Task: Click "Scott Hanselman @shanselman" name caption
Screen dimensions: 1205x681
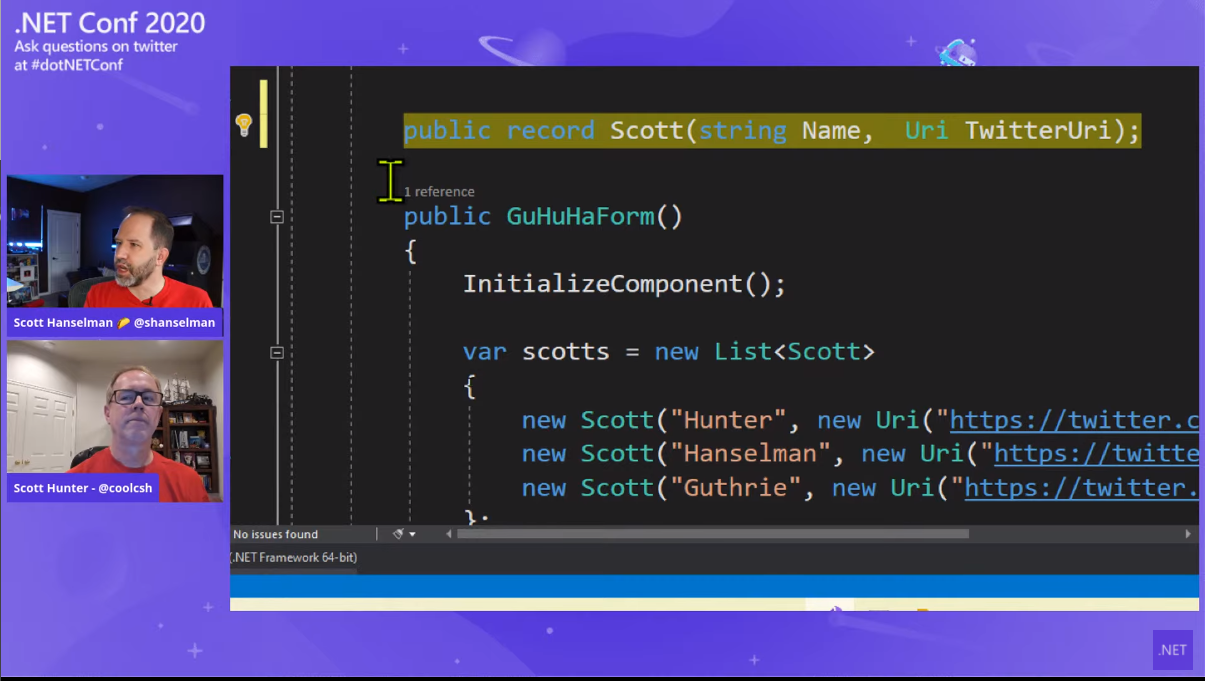Action: pos(115,323)
